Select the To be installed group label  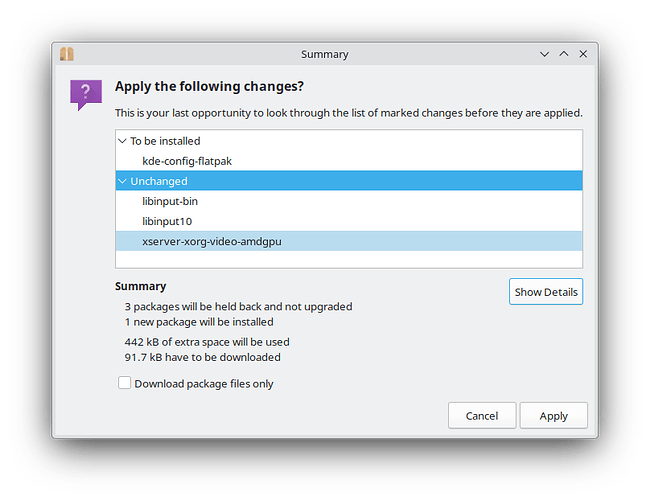(165, 141)
